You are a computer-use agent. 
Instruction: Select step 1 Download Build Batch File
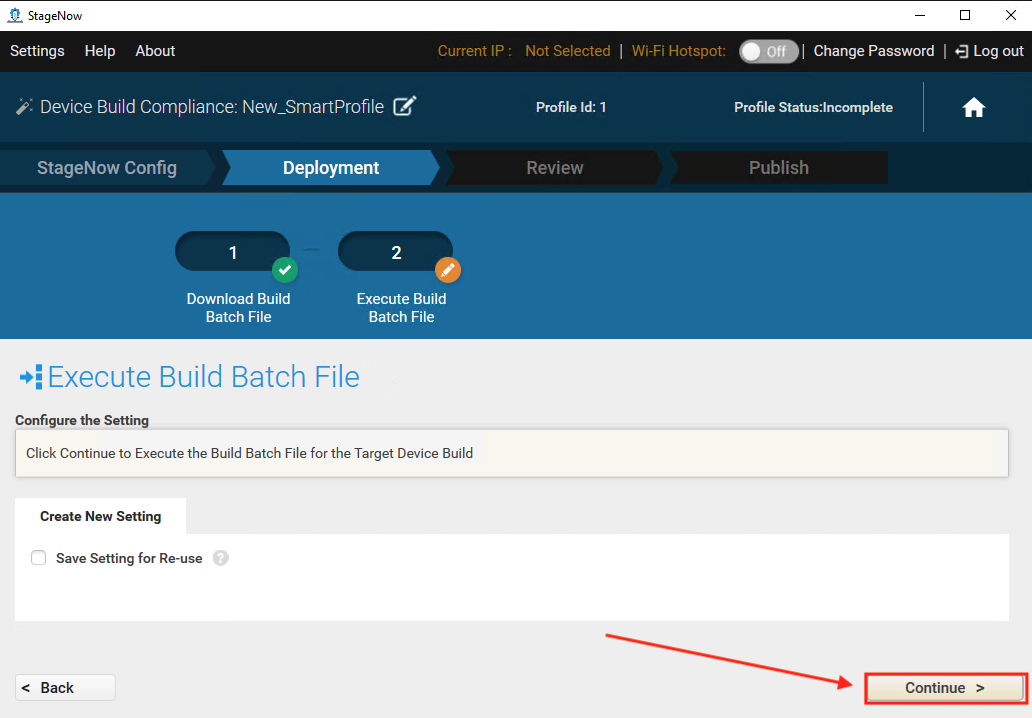click(x=233, y=253)
